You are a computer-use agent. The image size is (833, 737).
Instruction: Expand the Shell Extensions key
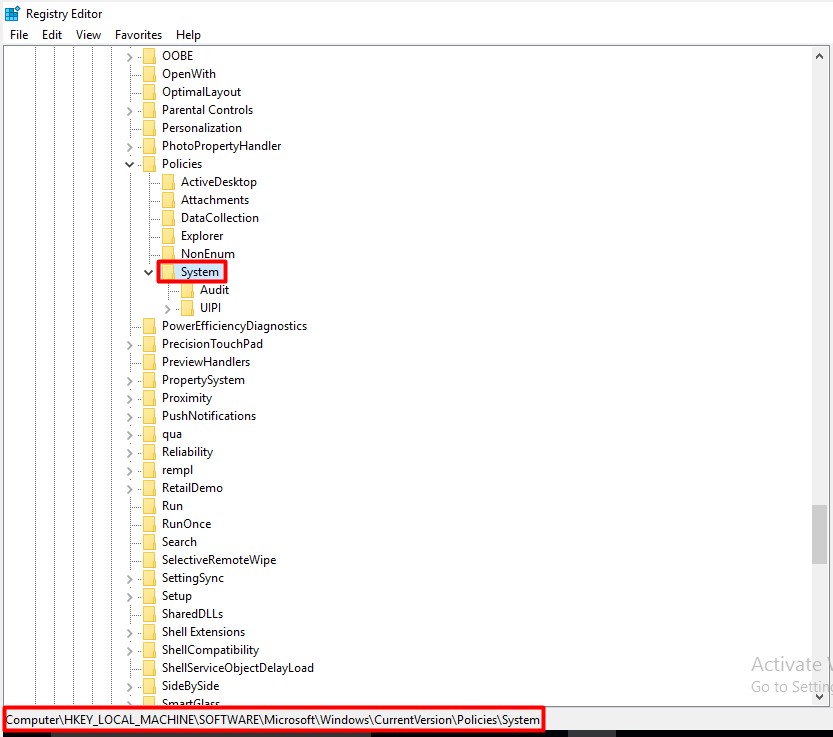coord(130,633)
